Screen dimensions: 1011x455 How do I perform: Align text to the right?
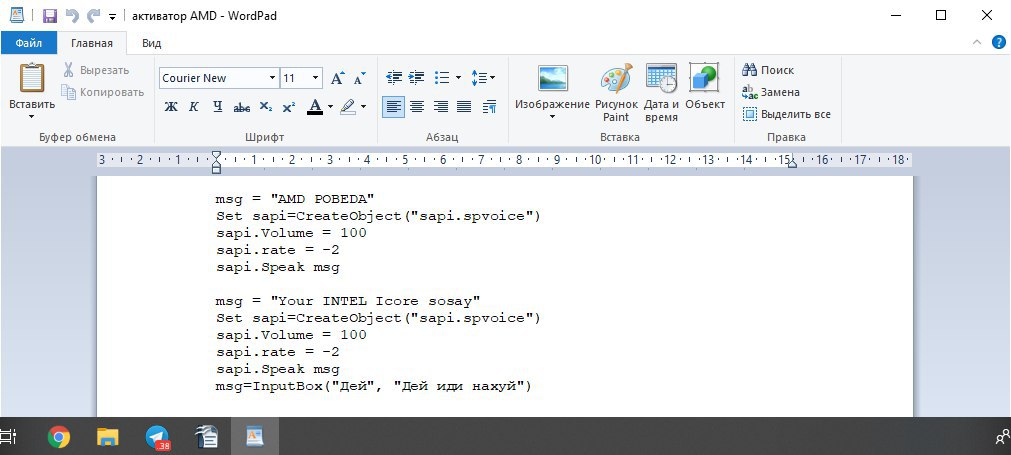tap(440, 106)
